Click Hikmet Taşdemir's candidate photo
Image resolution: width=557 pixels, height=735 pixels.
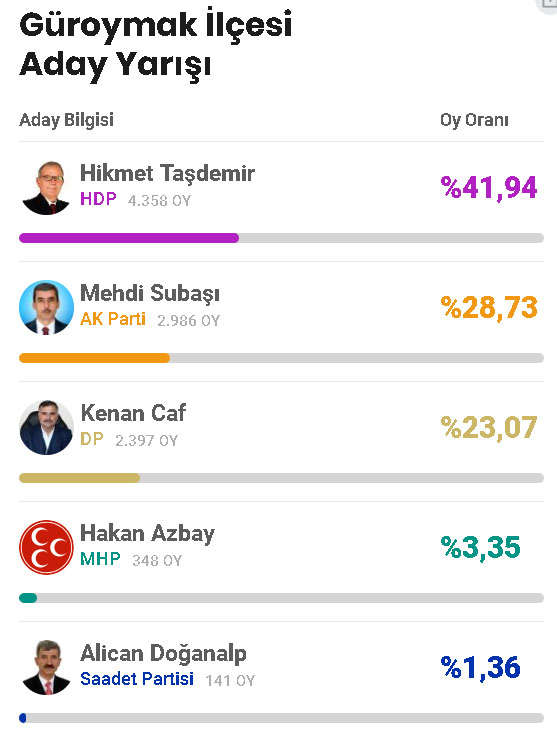(46, 188)
